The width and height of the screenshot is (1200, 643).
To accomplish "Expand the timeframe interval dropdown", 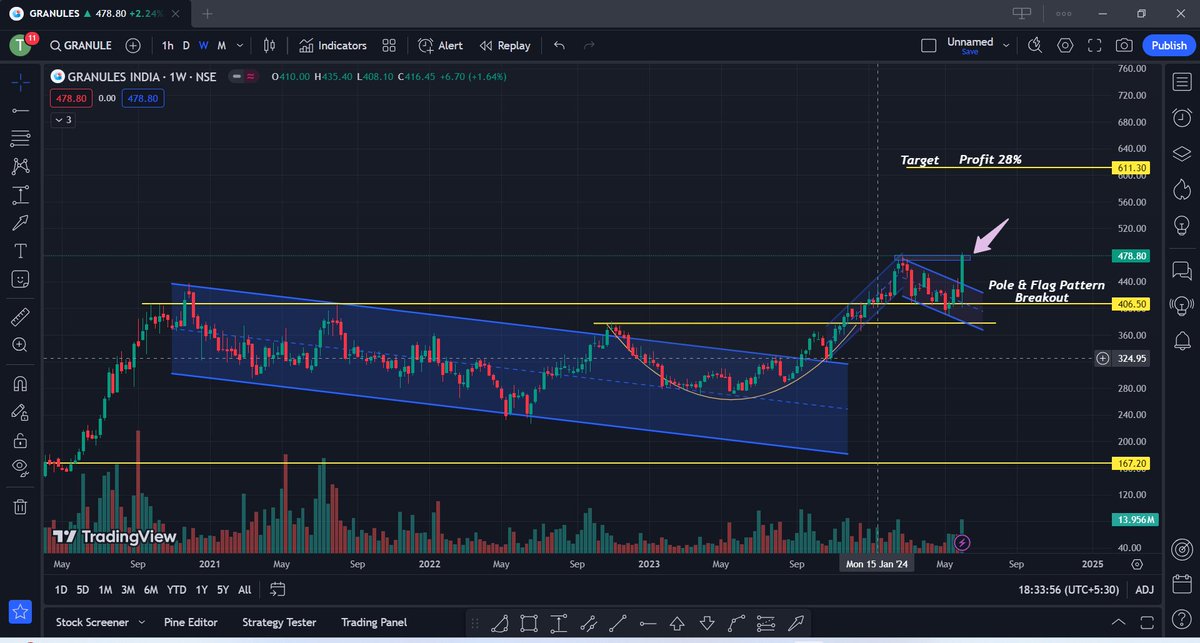I will point(240,46).
